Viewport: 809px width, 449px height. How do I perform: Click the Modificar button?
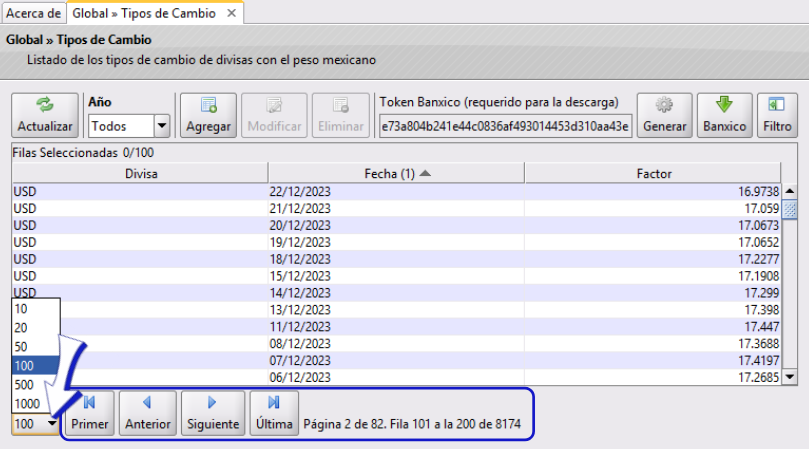pos(274,115)
